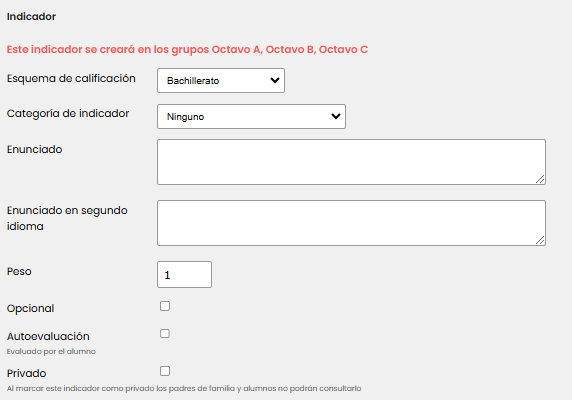
Task: Enable the Autoevaluación checkbox
Action: [x=165, y=334]
